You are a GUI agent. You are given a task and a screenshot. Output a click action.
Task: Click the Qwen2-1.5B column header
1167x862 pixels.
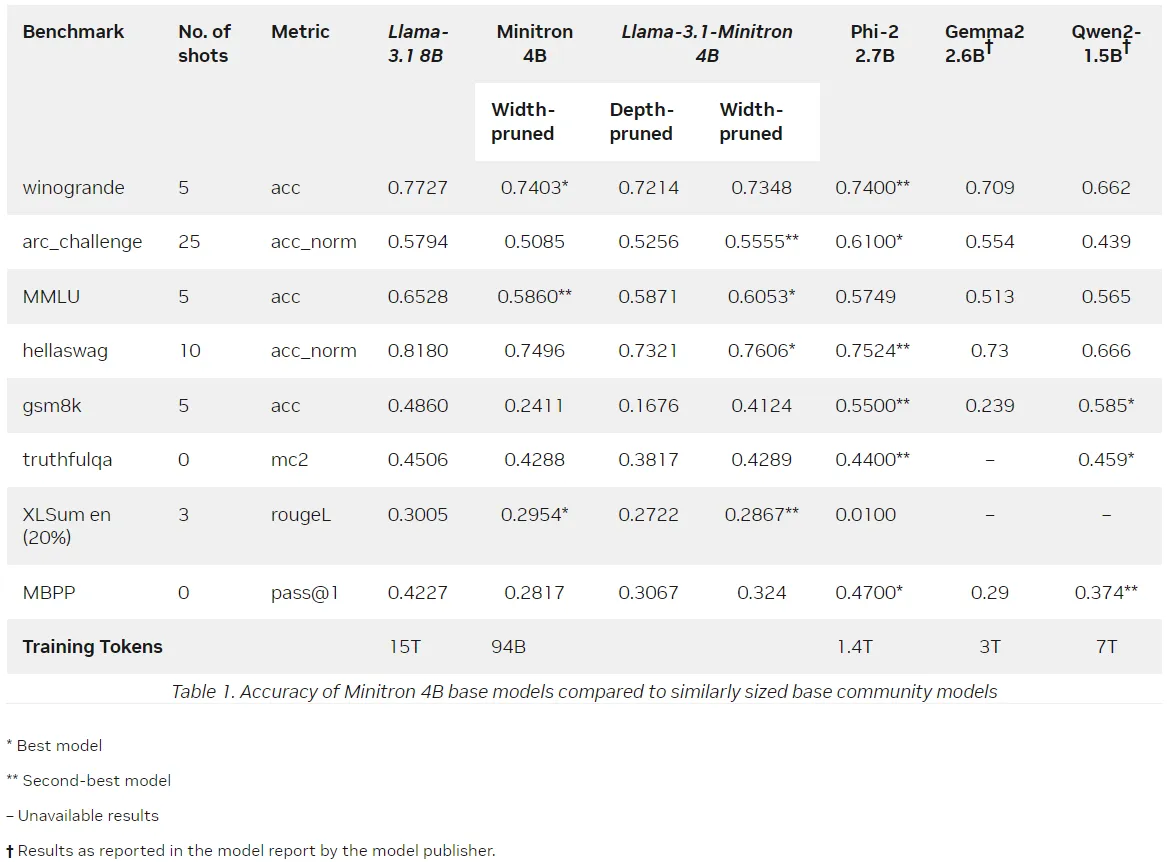click(x=1105, y=43)
